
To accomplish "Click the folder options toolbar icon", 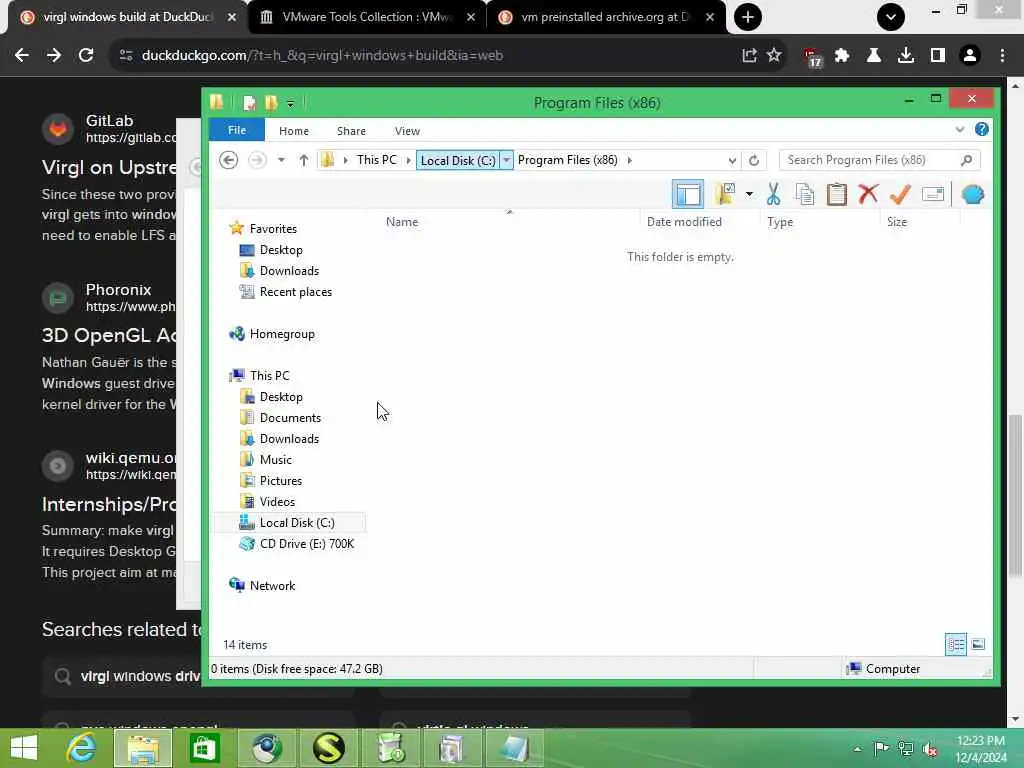I will [x=726, y=194].
